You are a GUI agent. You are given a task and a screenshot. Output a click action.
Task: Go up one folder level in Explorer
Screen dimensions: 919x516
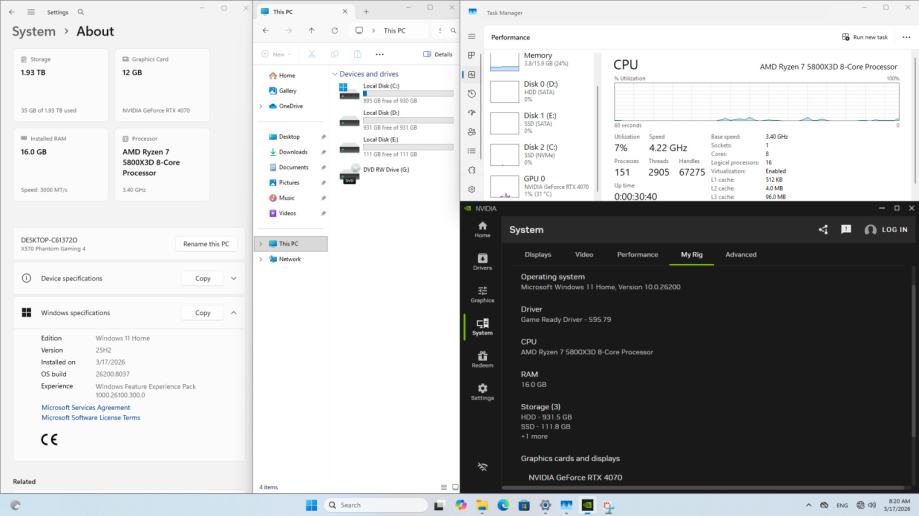pyautogui.click(x=311, y=30)
